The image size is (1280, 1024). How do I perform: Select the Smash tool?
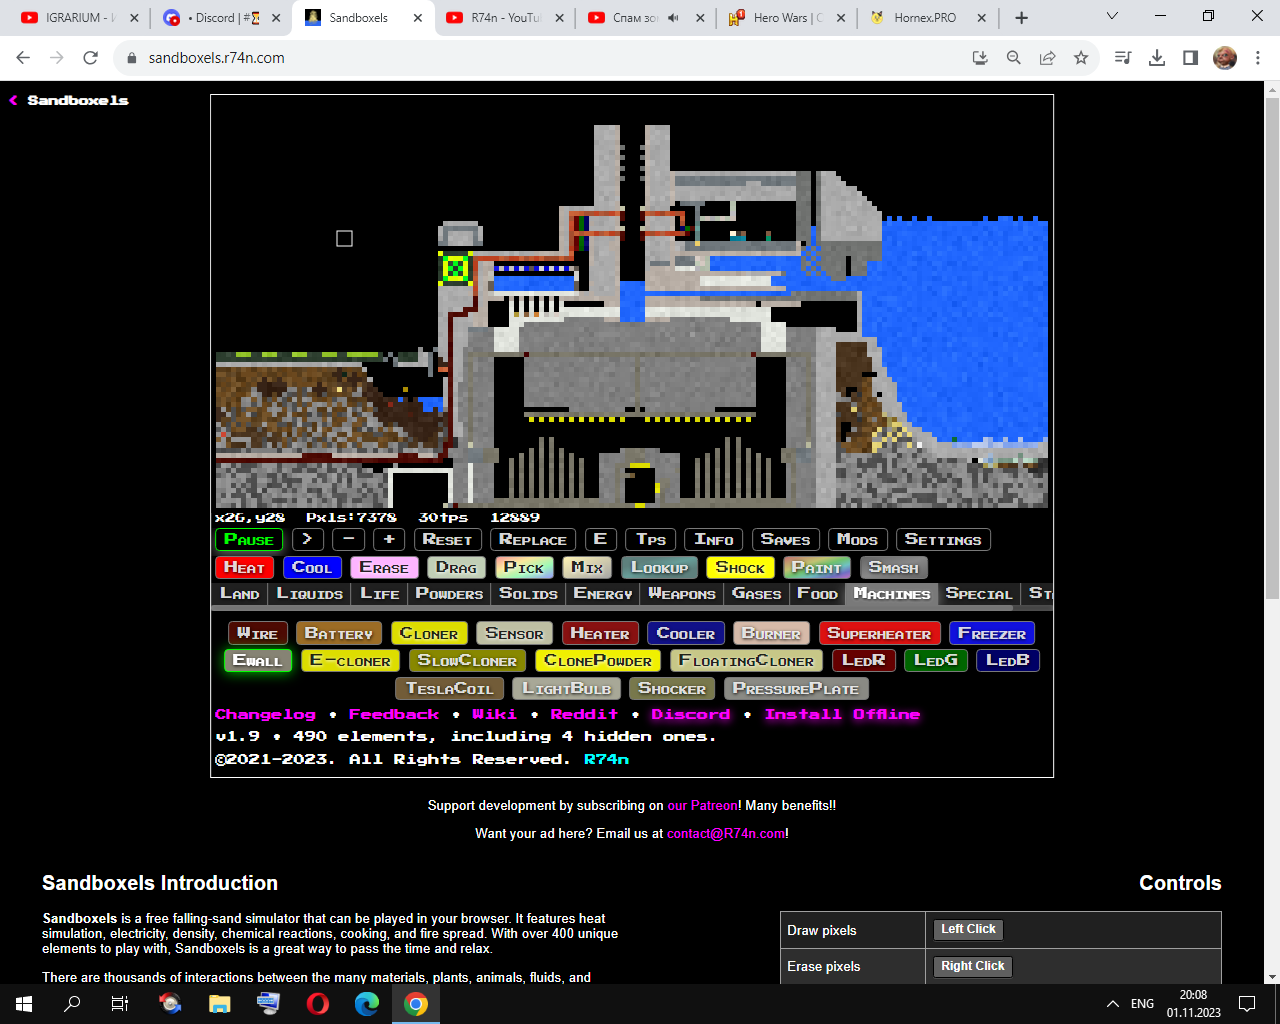(894, 568)
